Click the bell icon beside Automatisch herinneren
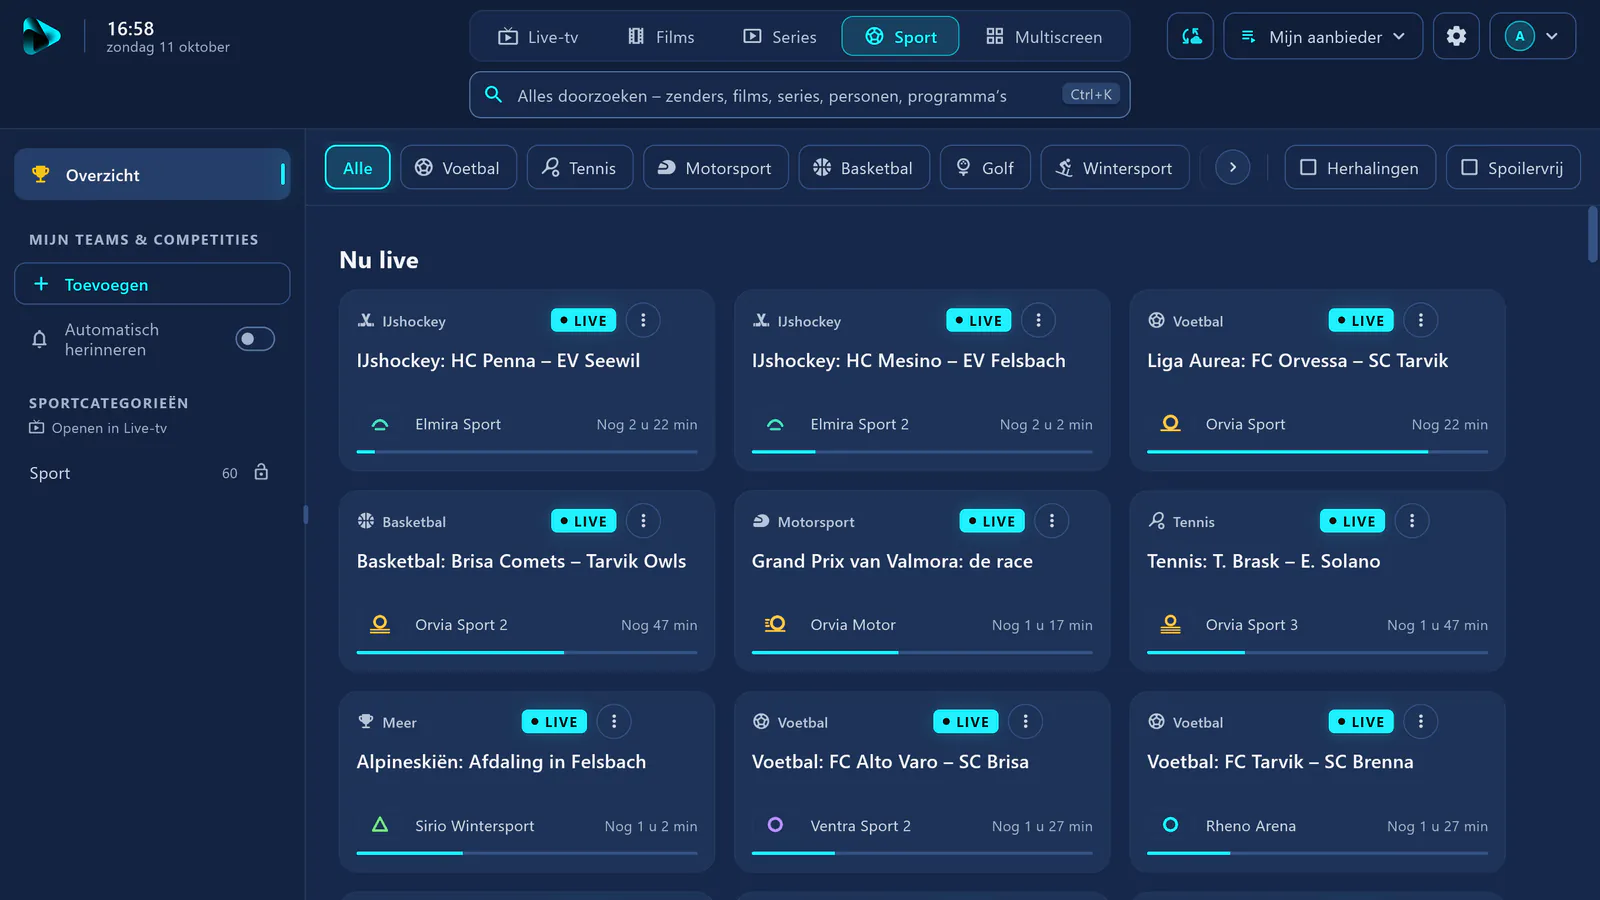The width and height of the screenshot is (1600, 900). tap(39, 339)
